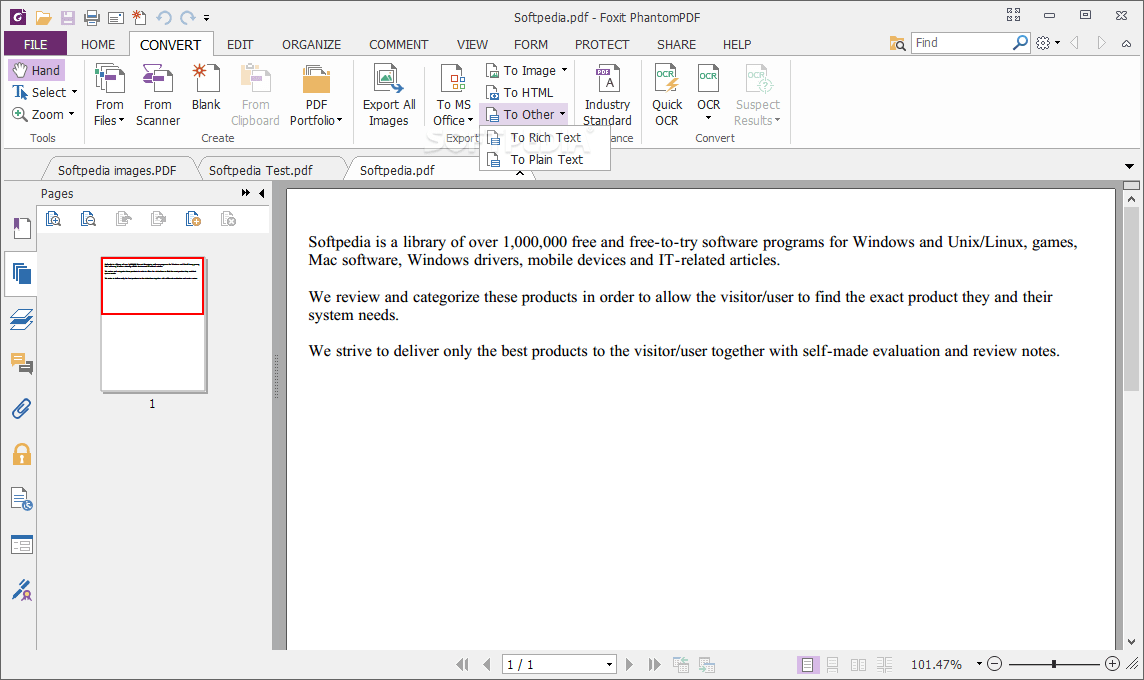Create a Blank PDF

[x=206, y=88]
